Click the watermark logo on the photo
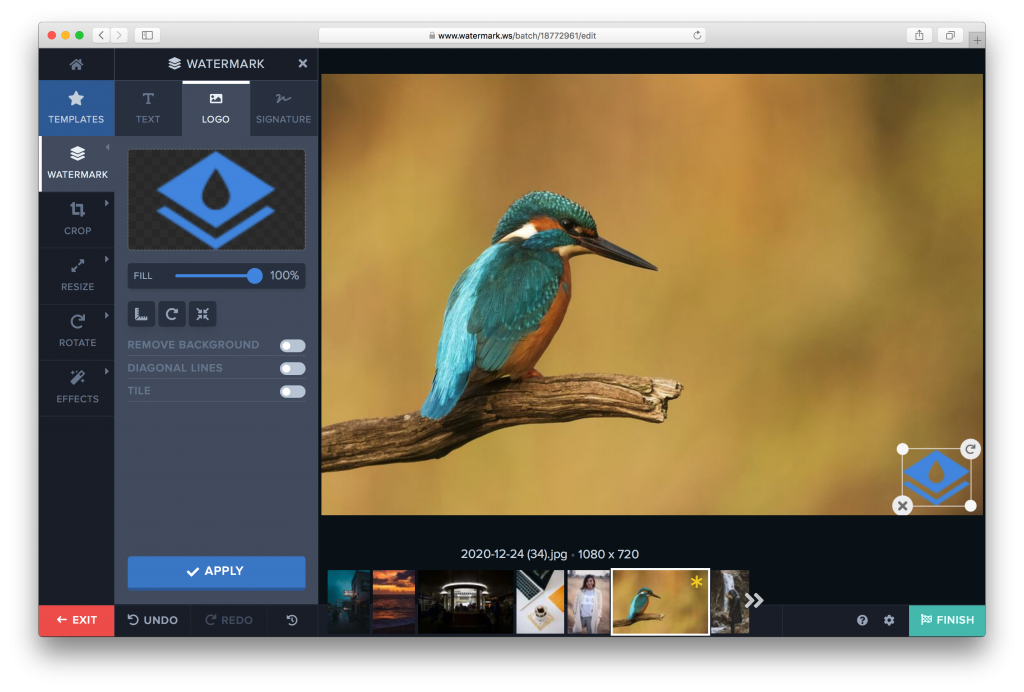Screen dimensions: 1024x692 (x=936, y=477)
